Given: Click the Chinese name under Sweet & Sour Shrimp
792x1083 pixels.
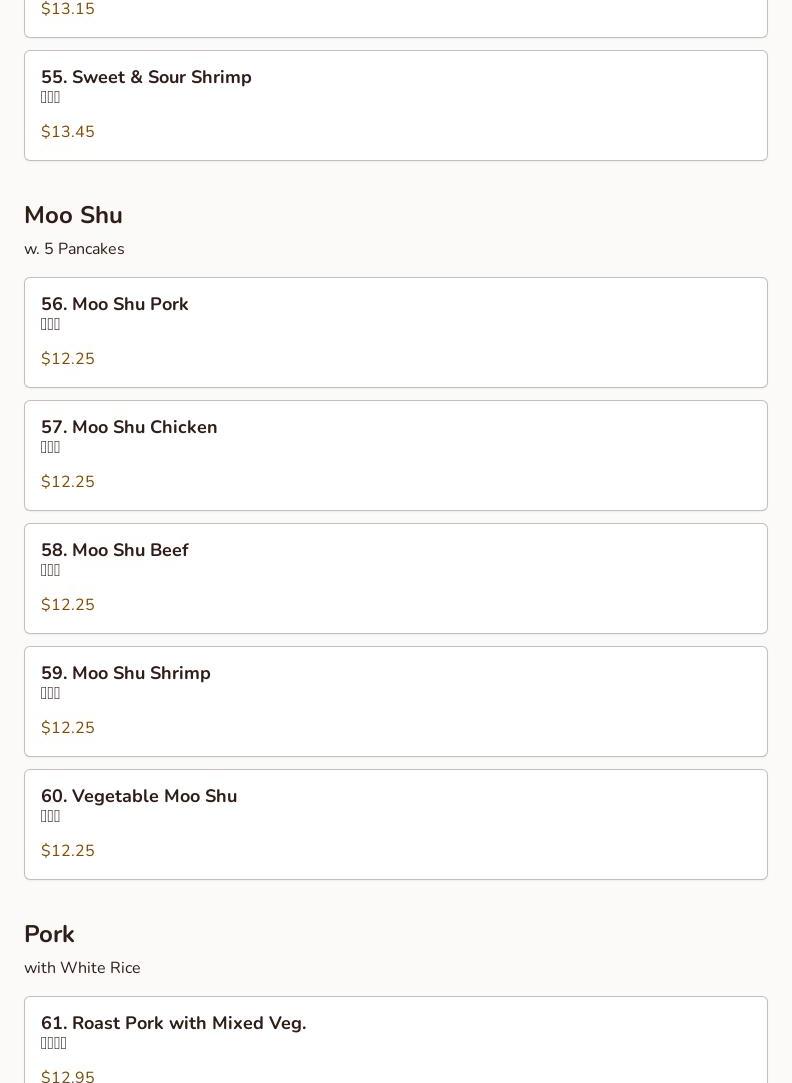Looking at the screenshot, I should 51,98.
